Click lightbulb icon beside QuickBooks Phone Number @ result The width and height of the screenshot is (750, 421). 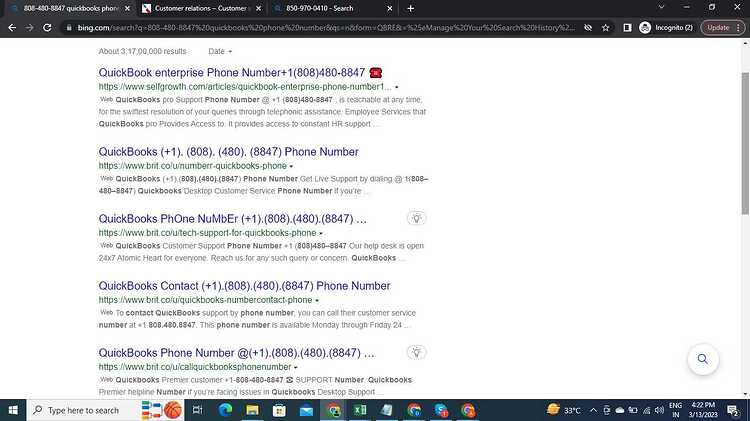click(417, 352)
